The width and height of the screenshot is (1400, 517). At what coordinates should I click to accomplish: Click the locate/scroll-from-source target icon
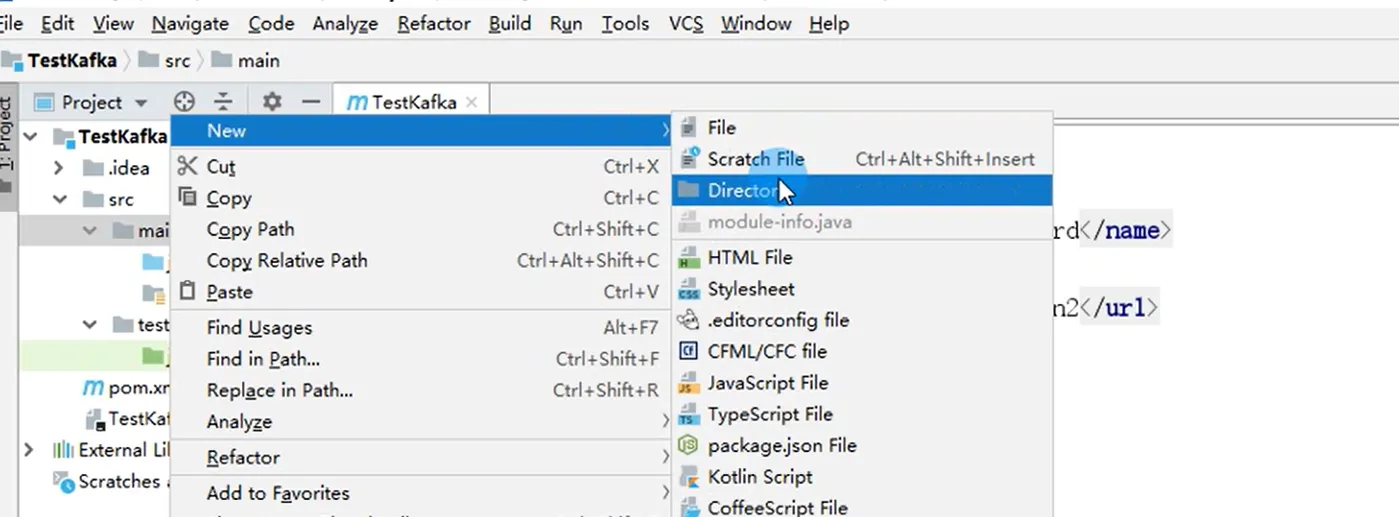click(x=184, y=102)
